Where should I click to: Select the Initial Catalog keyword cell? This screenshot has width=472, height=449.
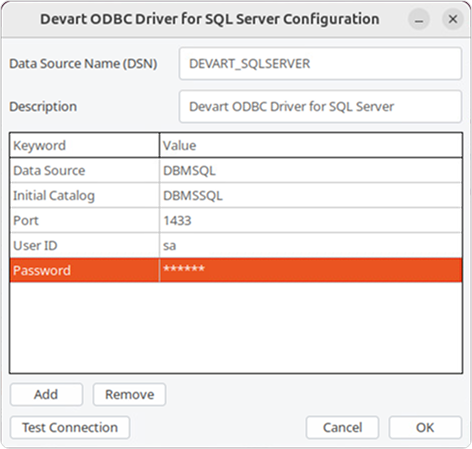click(85, 195)
